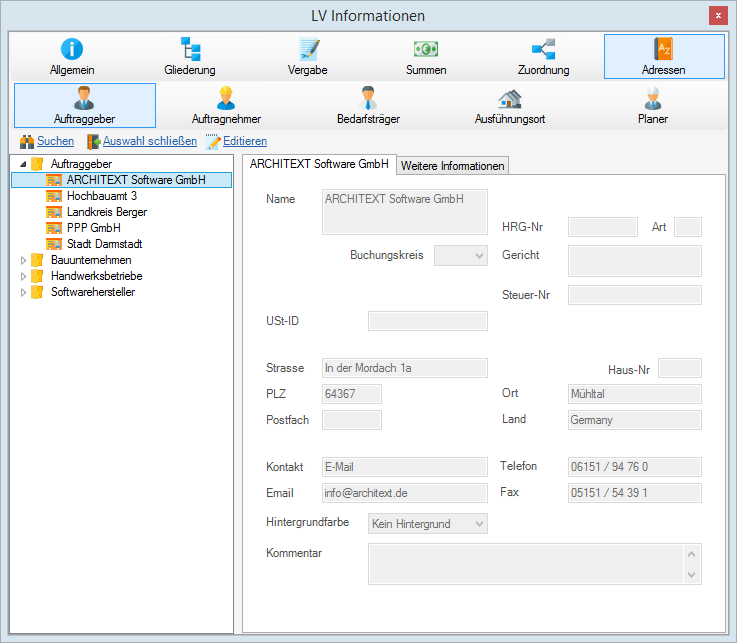Click the door icon beside Auswahl schließen

[x=93, y=141]
